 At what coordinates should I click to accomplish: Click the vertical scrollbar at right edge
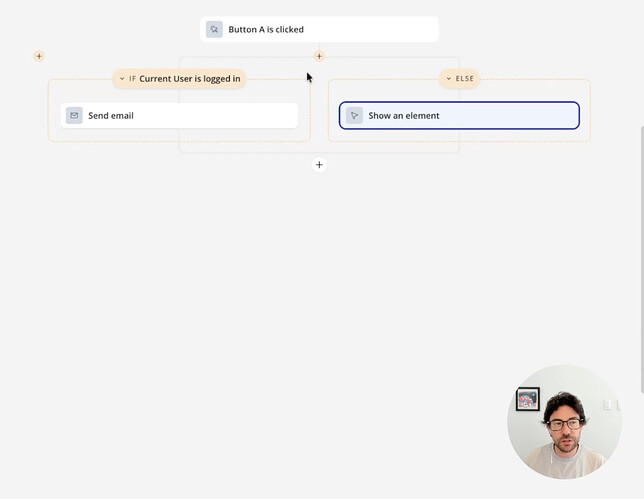642,260
